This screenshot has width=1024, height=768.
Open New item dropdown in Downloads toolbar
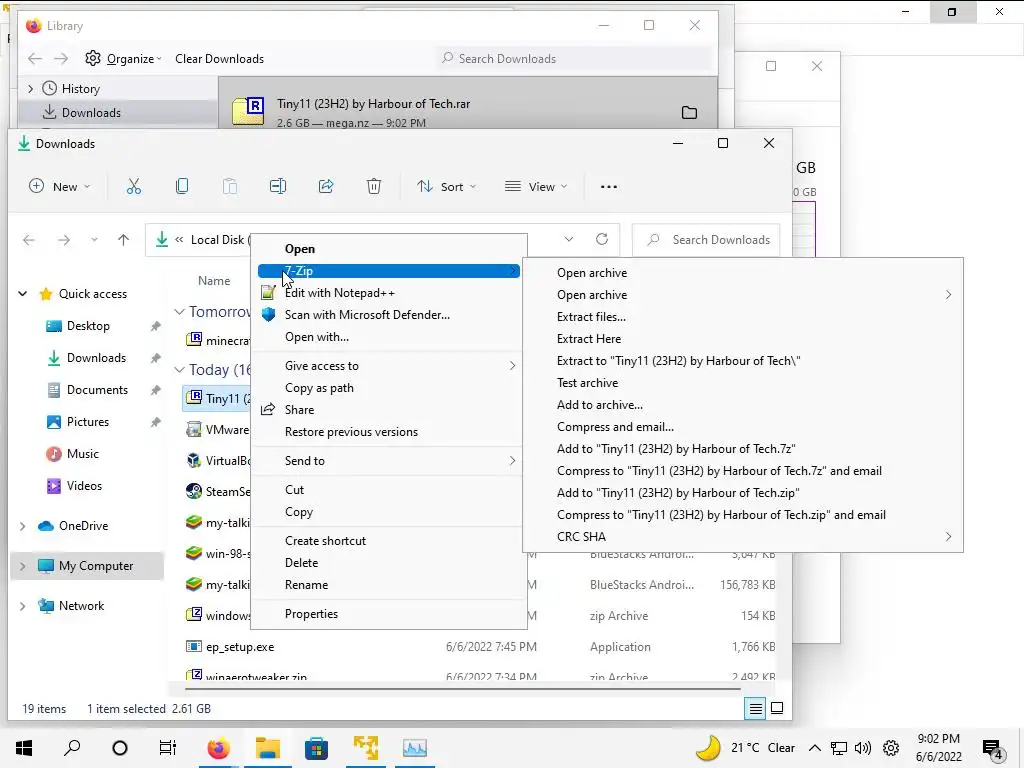click(x=59, y=187)
